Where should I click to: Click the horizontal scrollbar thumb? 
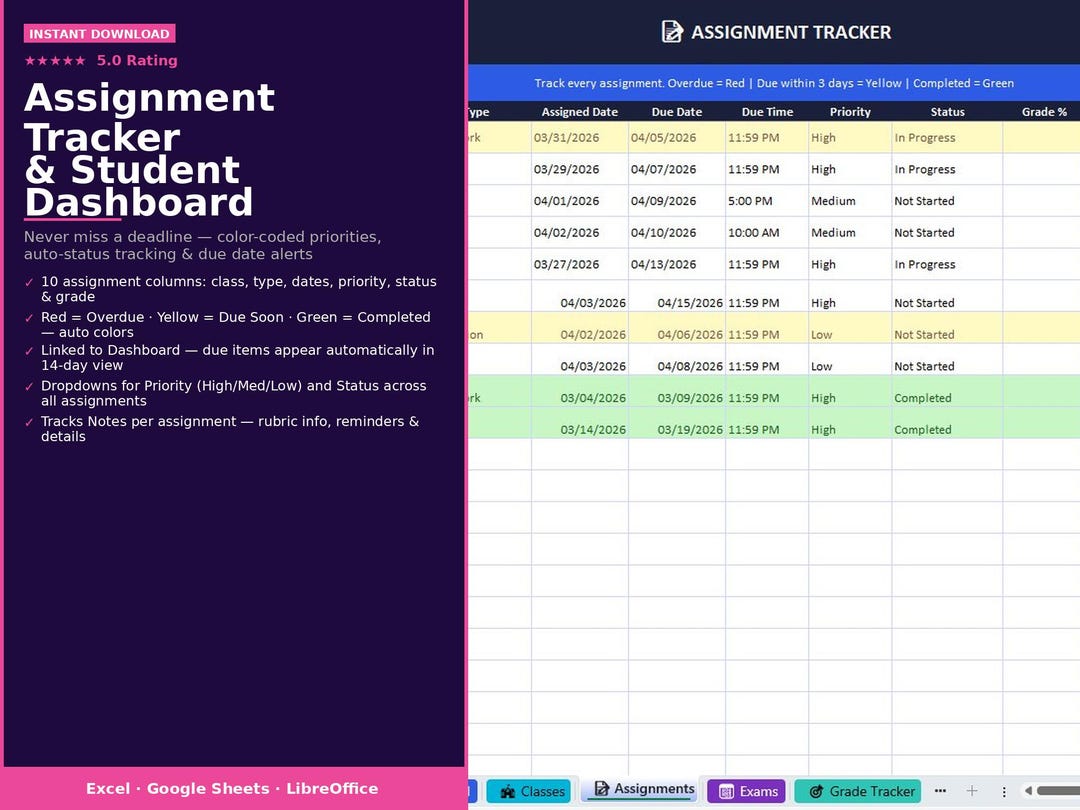tap(1058, 791)
